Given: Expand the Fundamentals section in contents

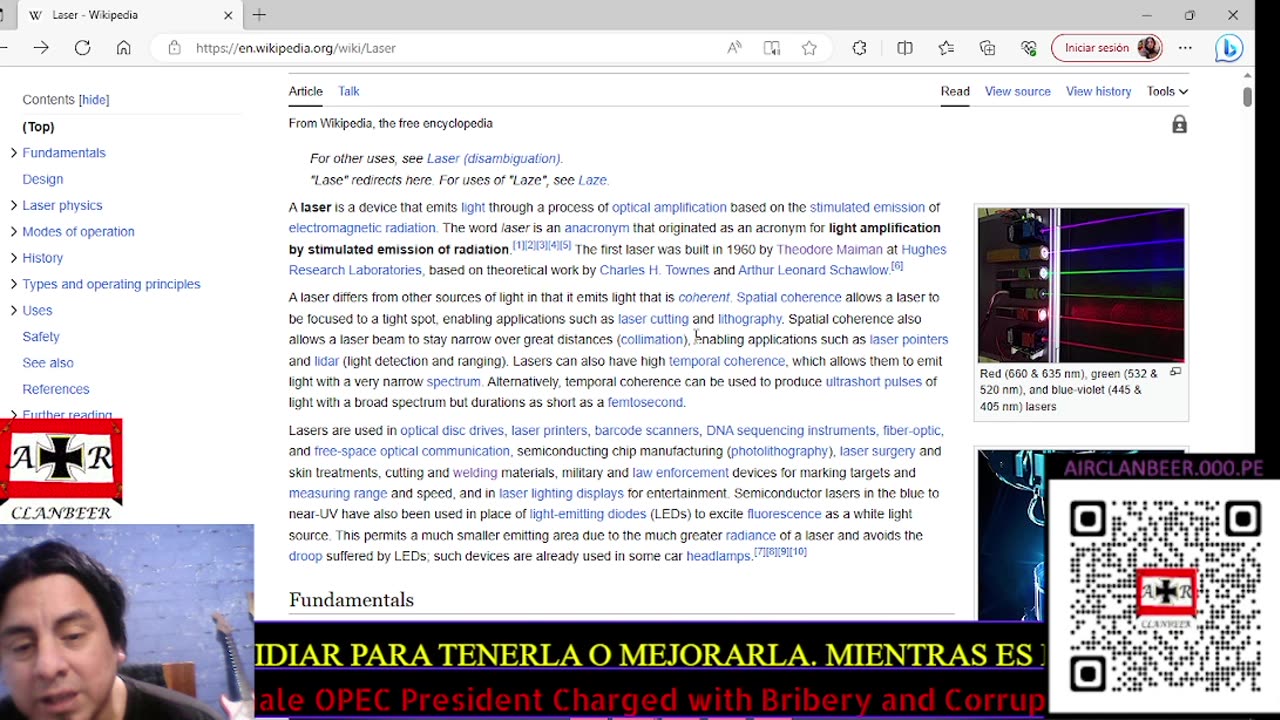Looking at the screenshot, I should pos(13,153).
